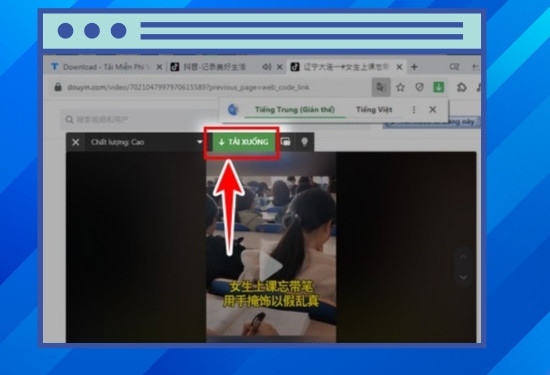
Task: Click the green TẢI XUỐNG download button
Action: [x=243, y=142]
